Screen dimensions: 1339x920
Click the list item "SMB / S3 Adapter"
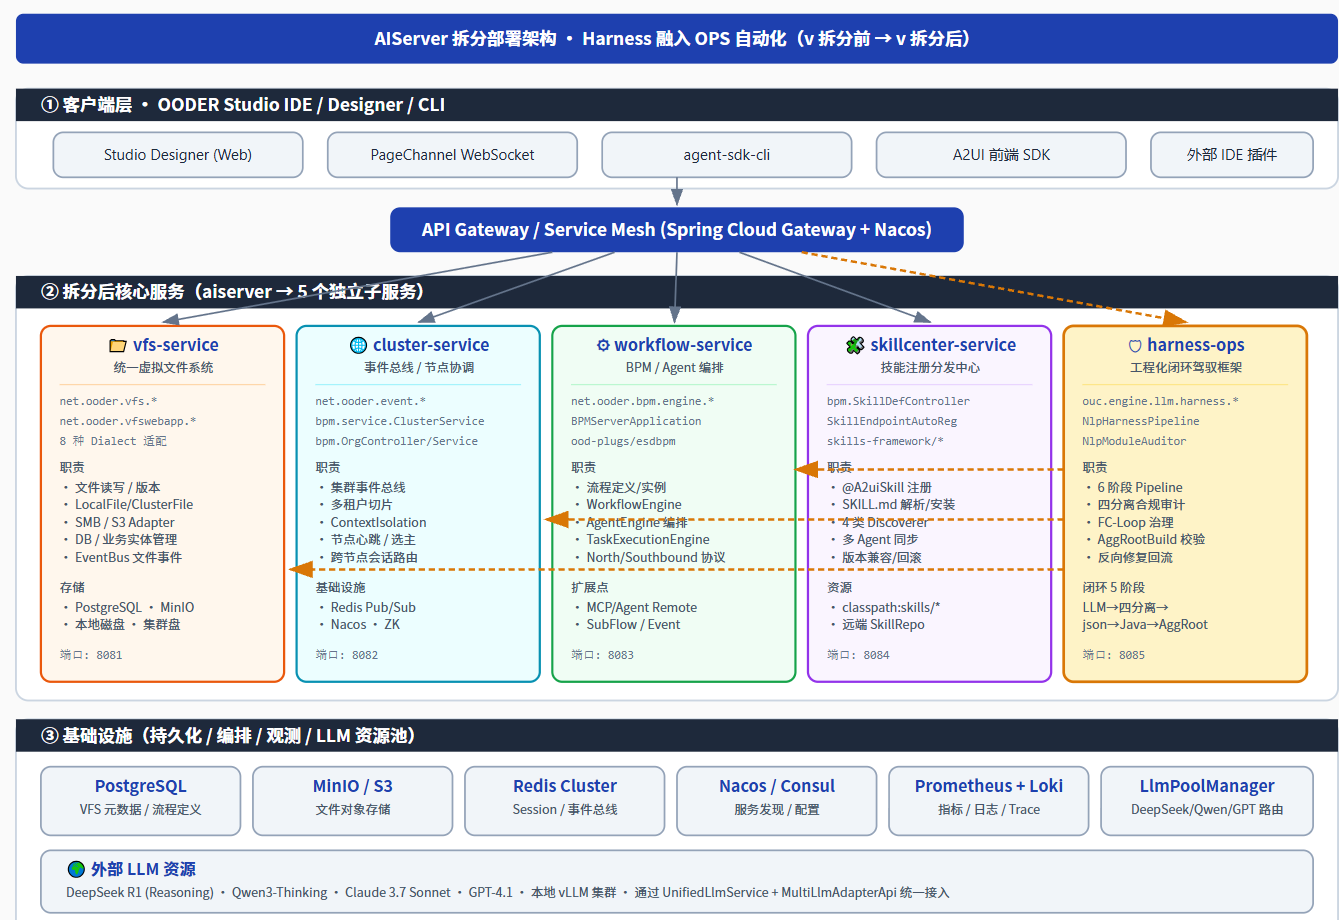pyautogui.click(x=125, y=522)
